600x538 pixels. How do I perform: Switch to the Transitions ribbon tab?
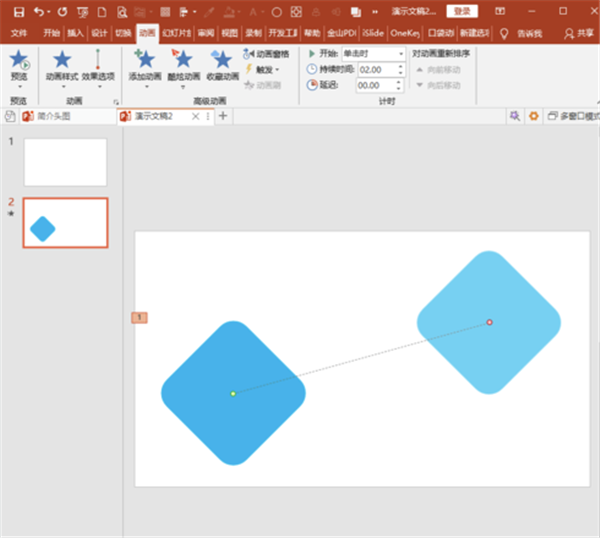pos(123,32)
